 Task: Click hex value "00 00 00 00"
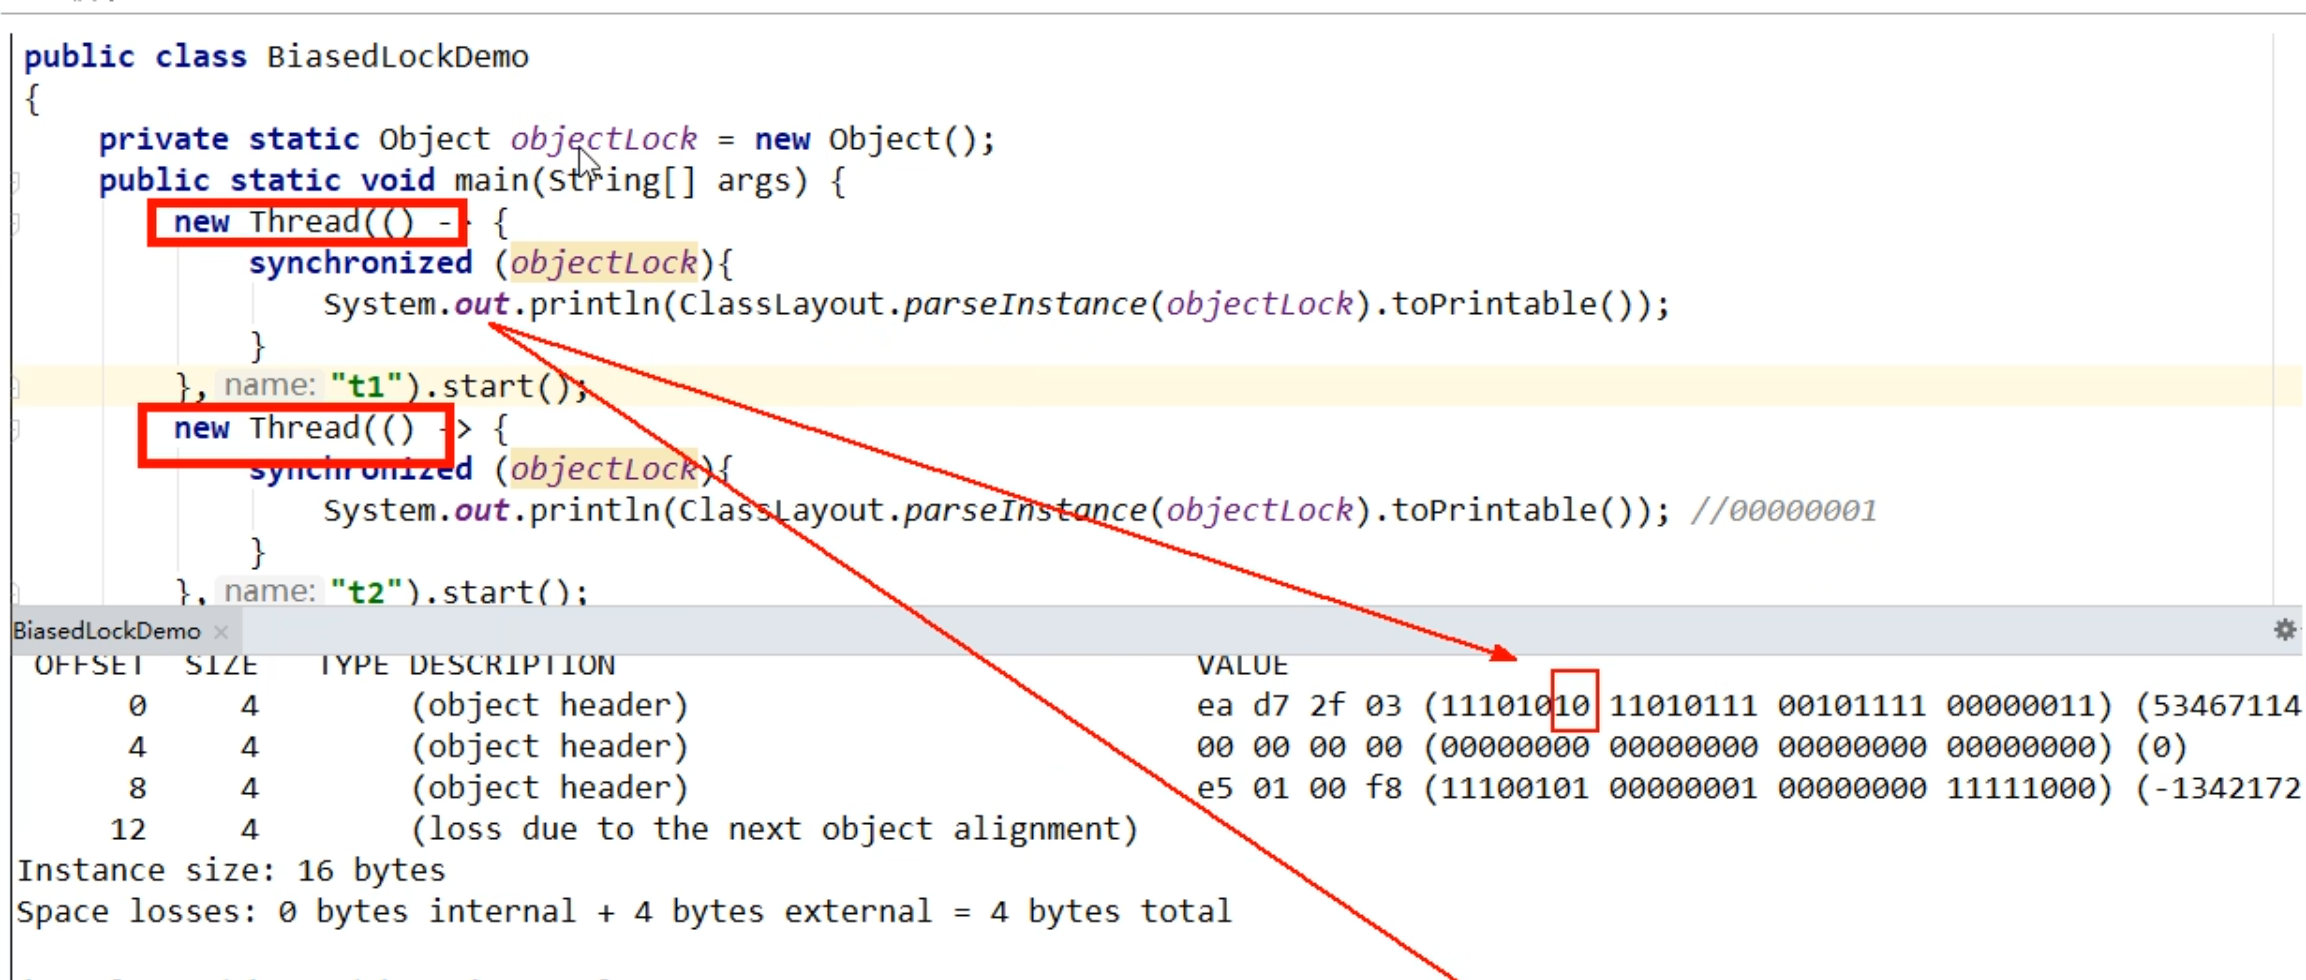coord(1299,747)
